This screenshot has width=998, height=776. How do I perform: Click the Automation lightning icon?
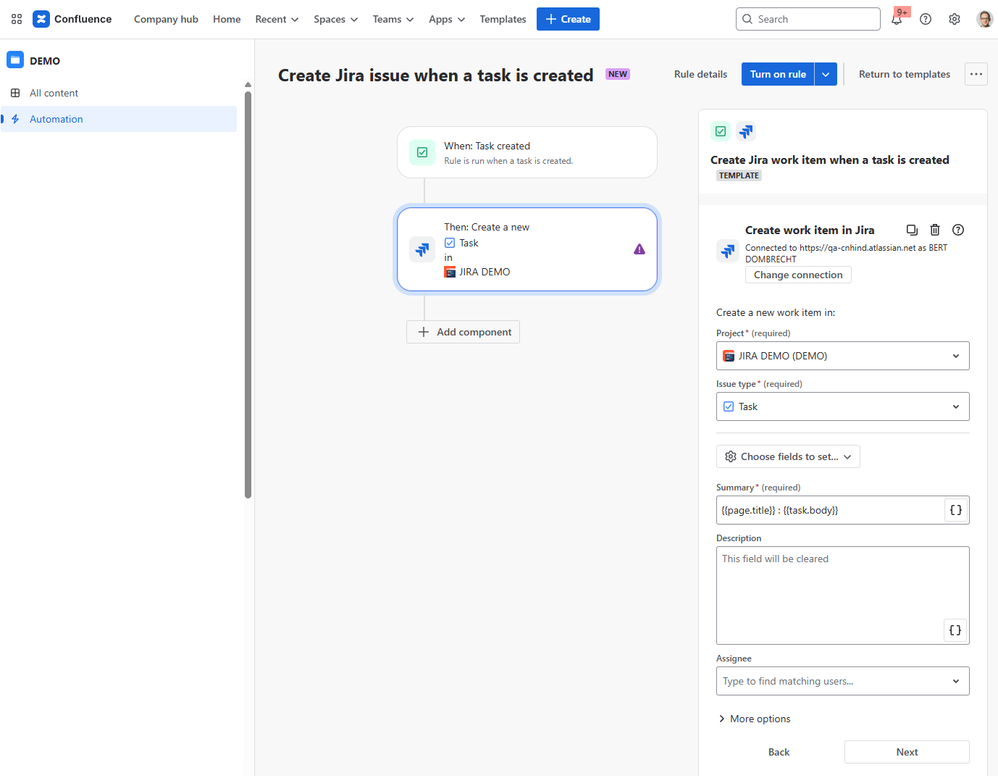(15, 119)
